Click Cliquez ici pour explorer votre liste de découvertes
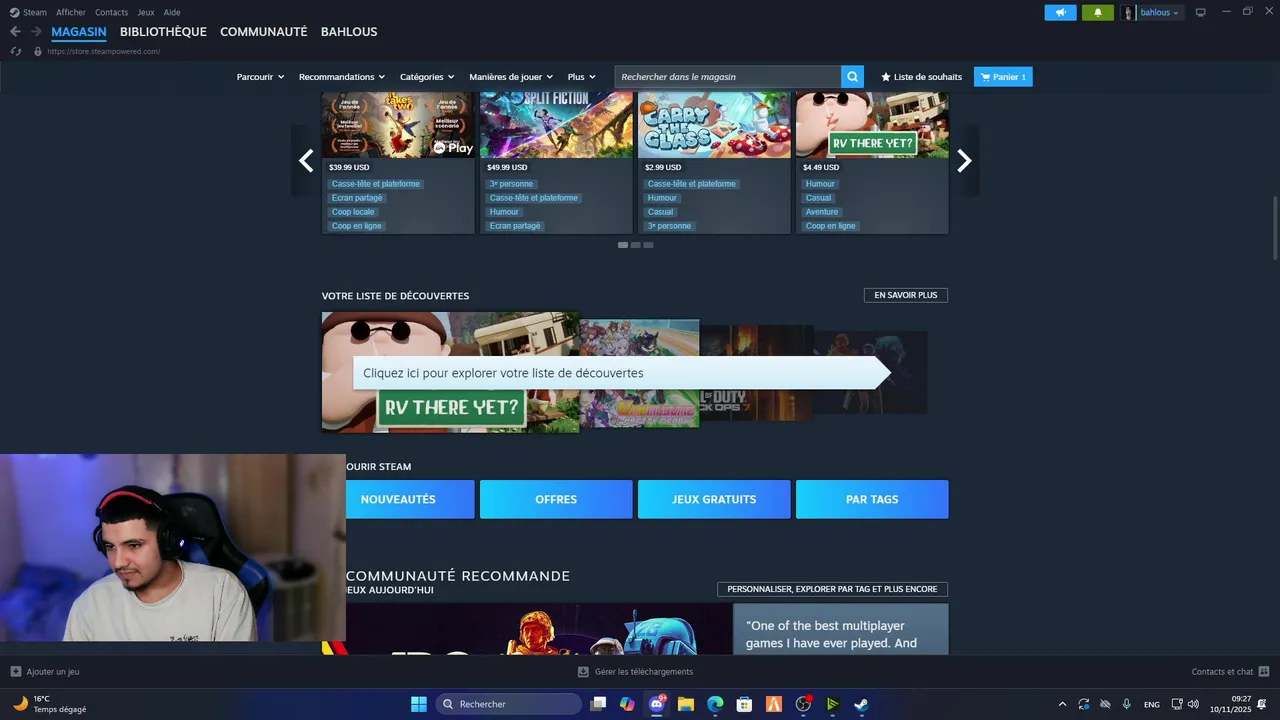 620,373
